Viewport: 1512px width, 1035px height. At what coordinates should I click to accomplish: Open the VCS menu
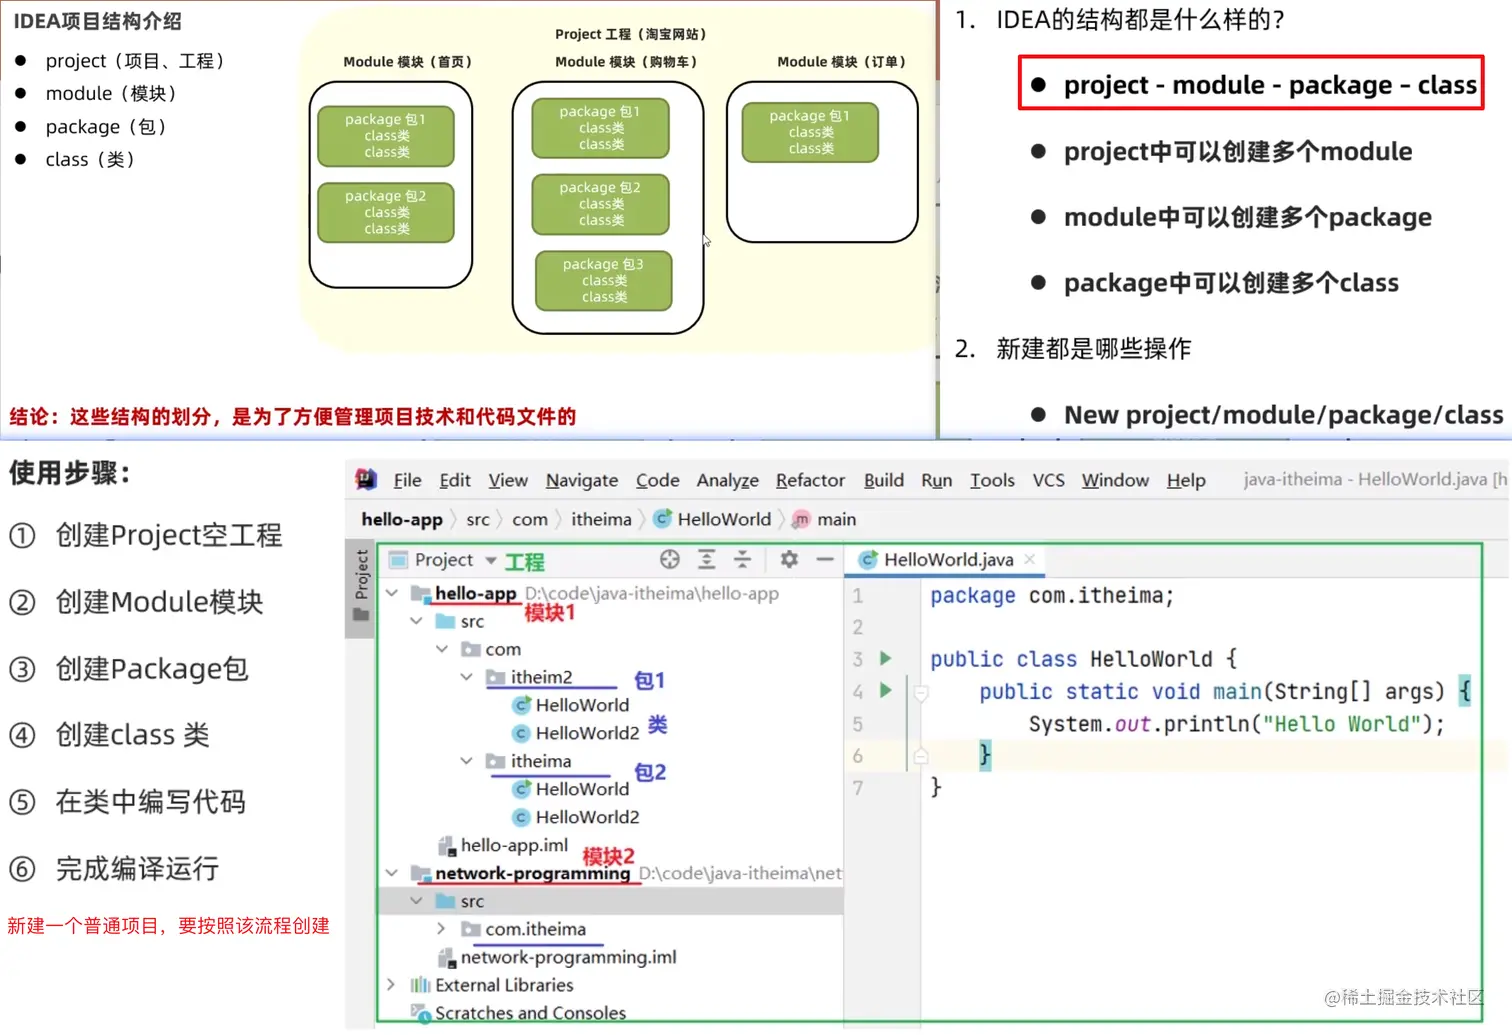coord(1048,480)
